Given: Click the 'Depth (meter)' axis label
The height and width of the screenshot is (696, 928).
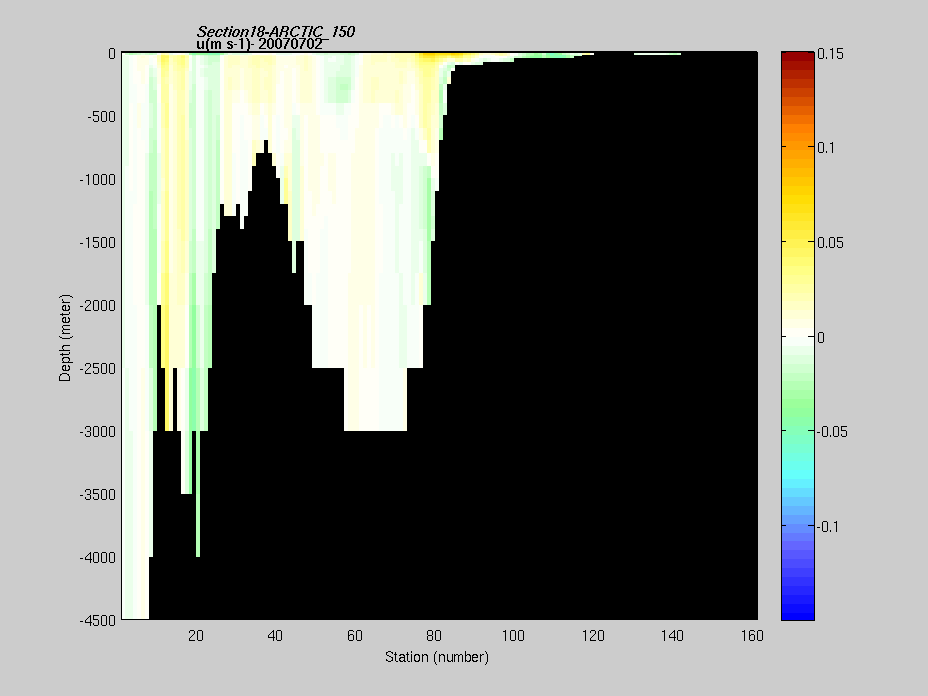Looking at the screenshot, I should click(65, 337).
